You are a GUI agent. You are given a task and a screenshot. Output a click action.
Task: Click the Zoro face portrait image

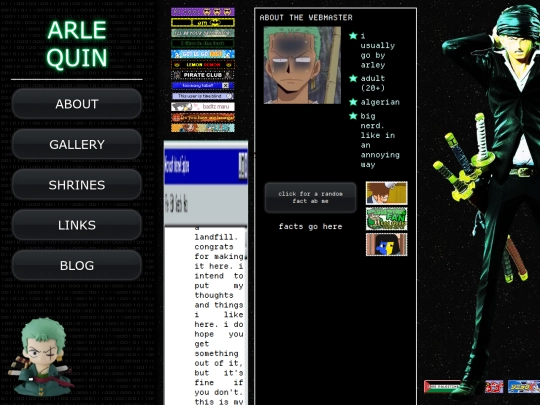[x=302, y=65]
